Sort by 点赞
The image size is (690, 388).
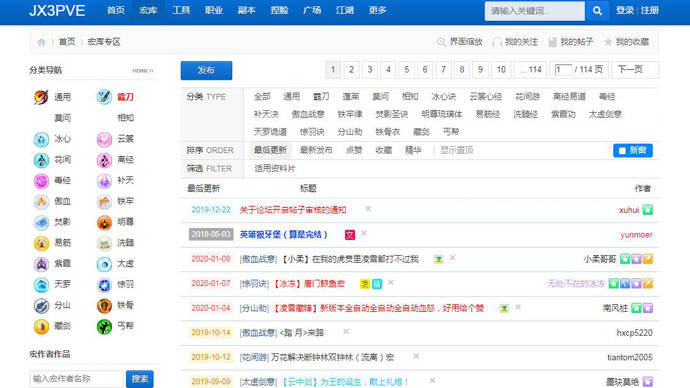(x=354, y=150)
